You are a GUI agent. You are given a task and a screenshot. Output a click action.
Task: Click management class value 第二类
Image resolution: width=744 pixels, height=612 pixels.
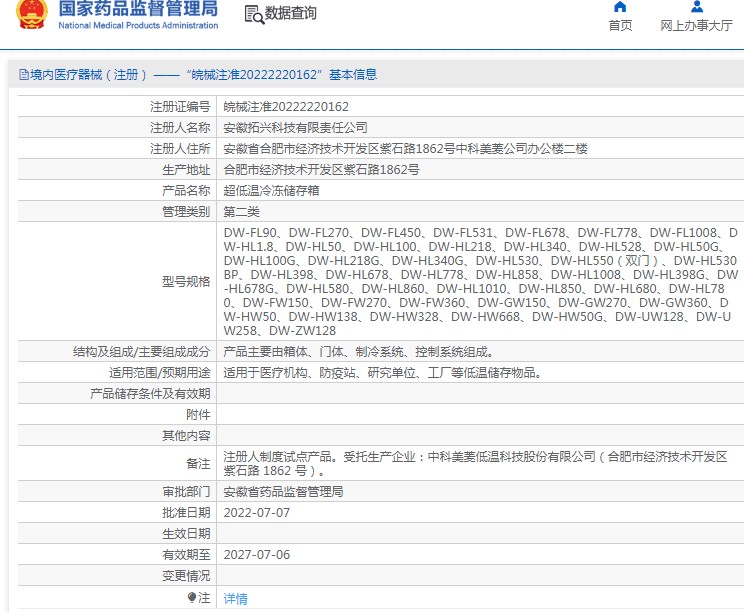tap(242, 212)
